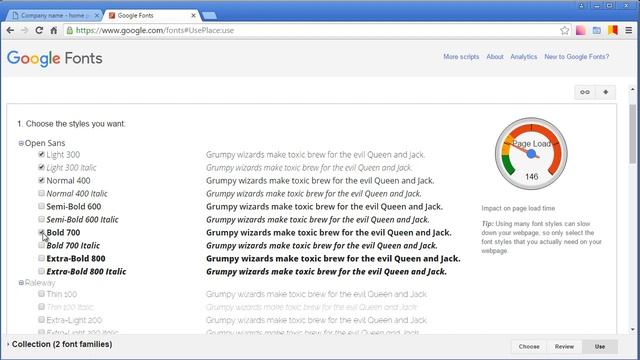Open the More scripts link
This screenshot has width=640, height=360.
pos(461,57)
